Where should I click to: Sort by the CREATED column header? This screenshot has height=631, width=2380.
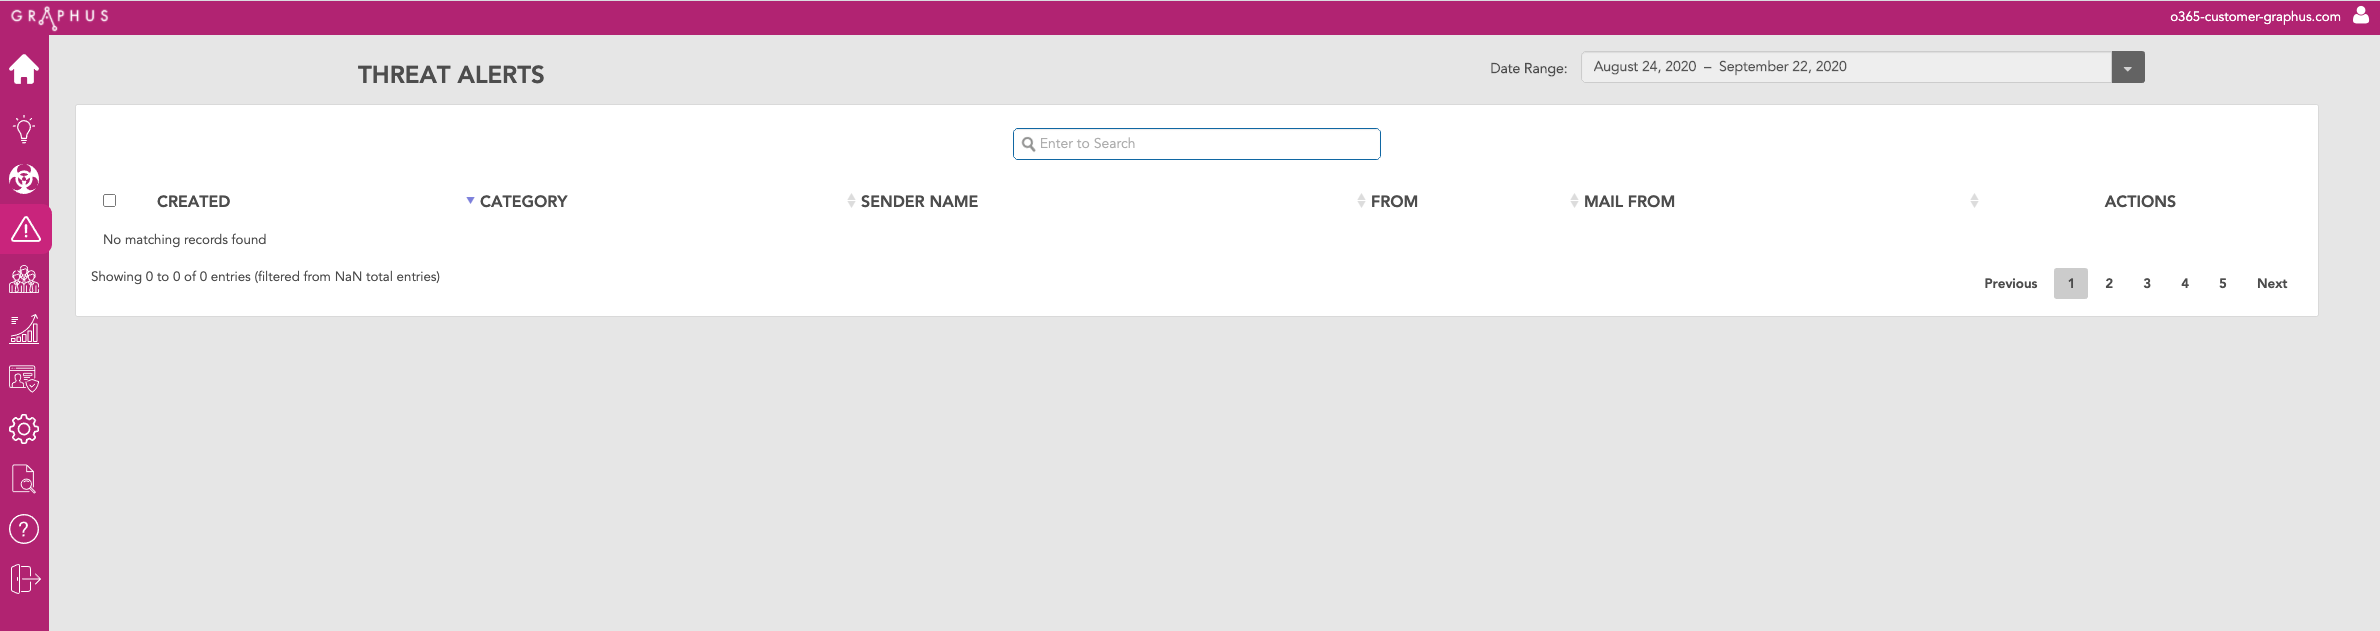193,201
